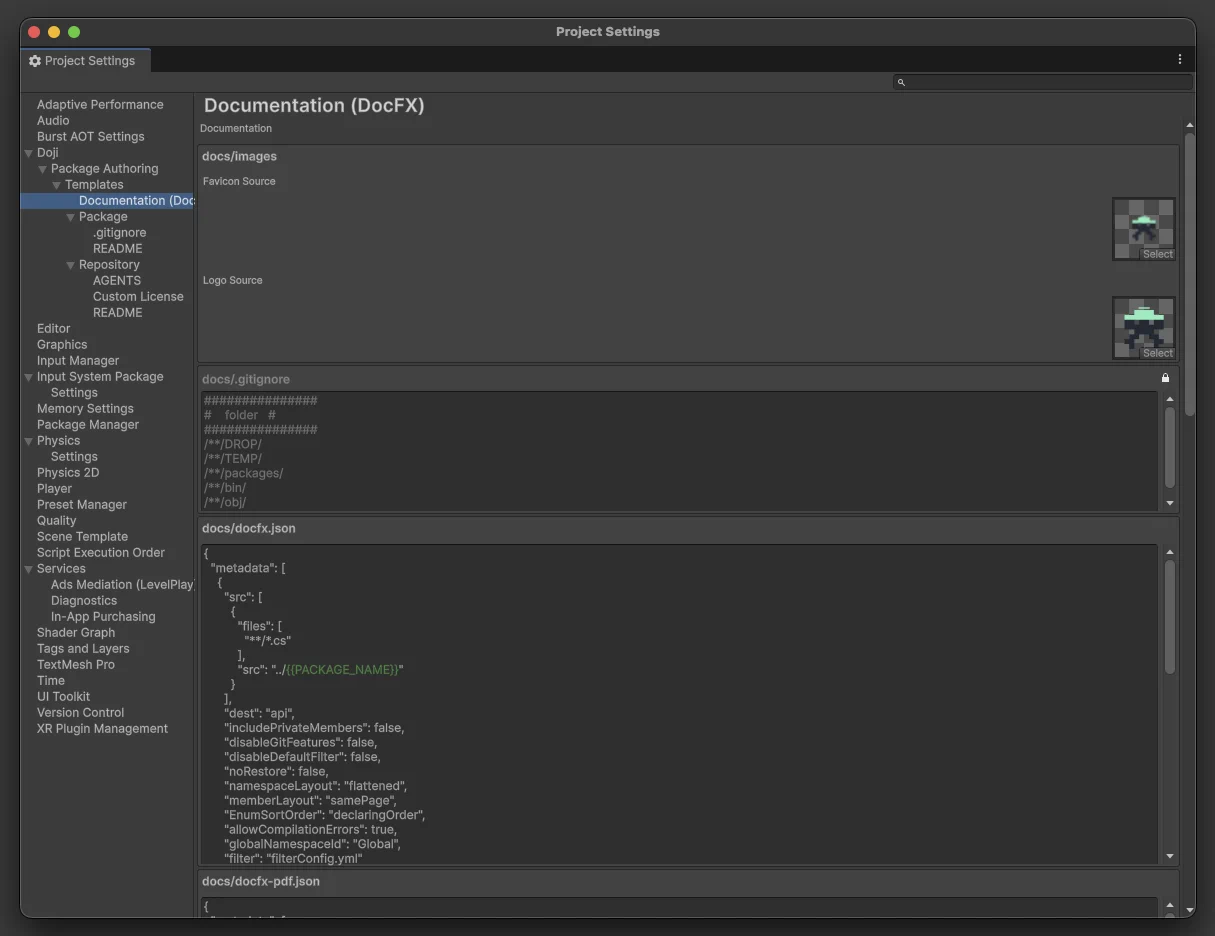This screenshot has width=1215, height=936.
Task: Click Select button under Favicon Source
Action: (1158, 254)
